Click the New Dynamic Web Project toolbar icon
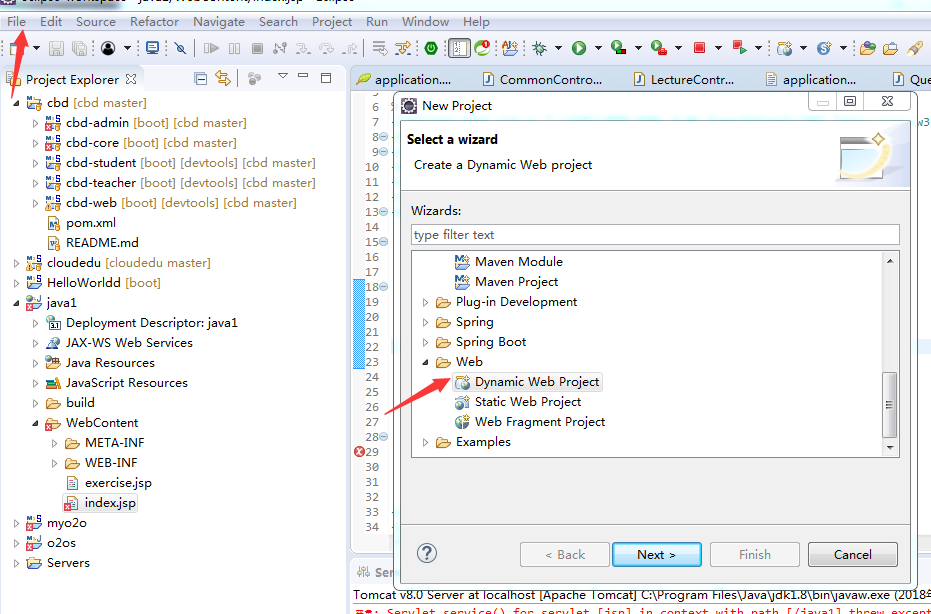Image resolution: width=931 pixels, height=614 pixels. coord(785,48)
